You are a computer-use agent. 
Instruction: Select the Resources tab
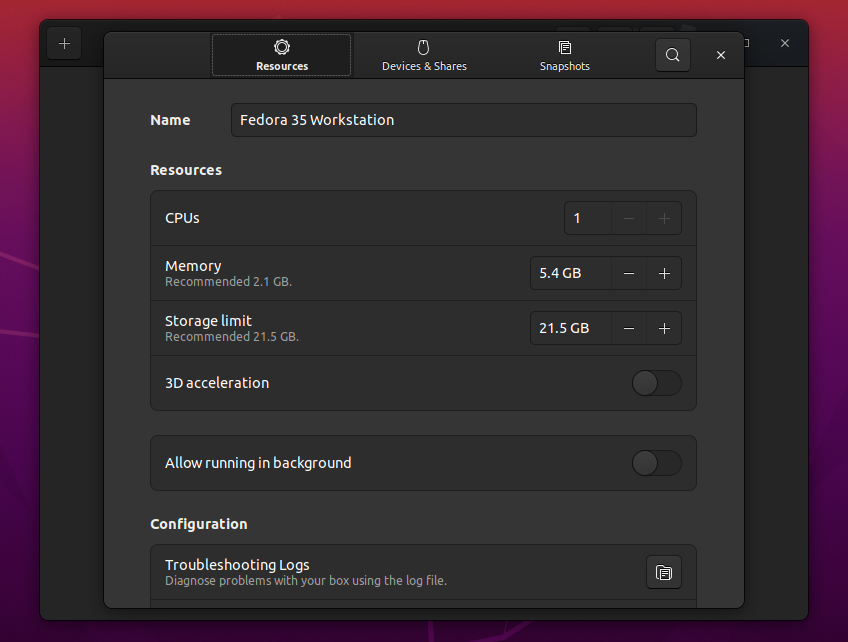[x=282, y=55]
